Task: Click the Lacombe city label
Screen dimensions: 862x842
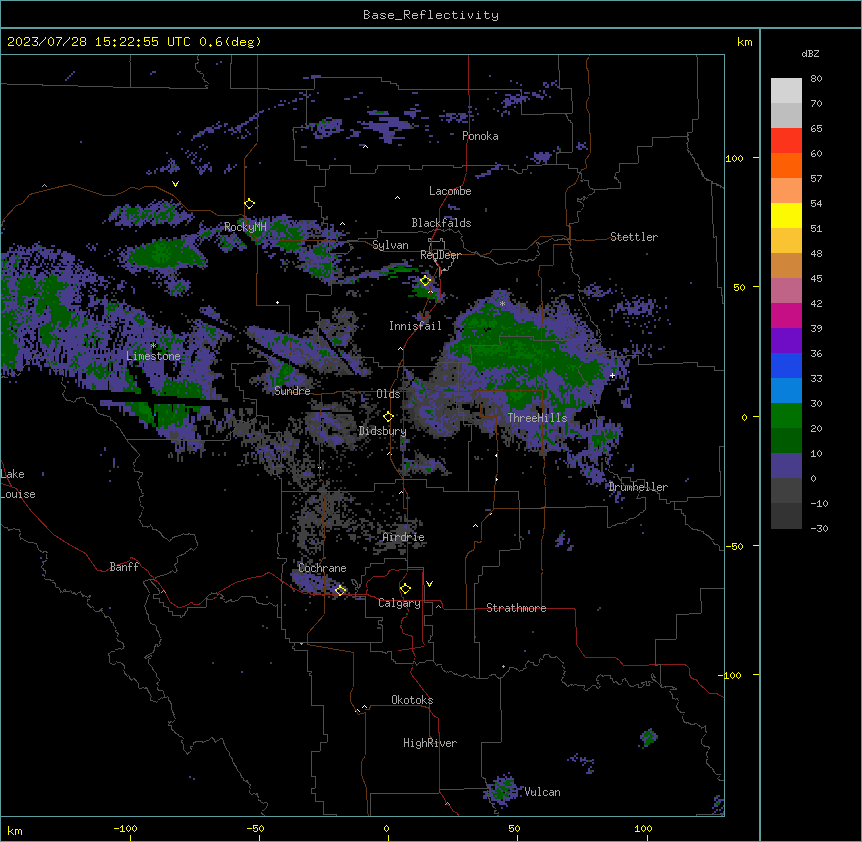Action: tap(450, 191)
